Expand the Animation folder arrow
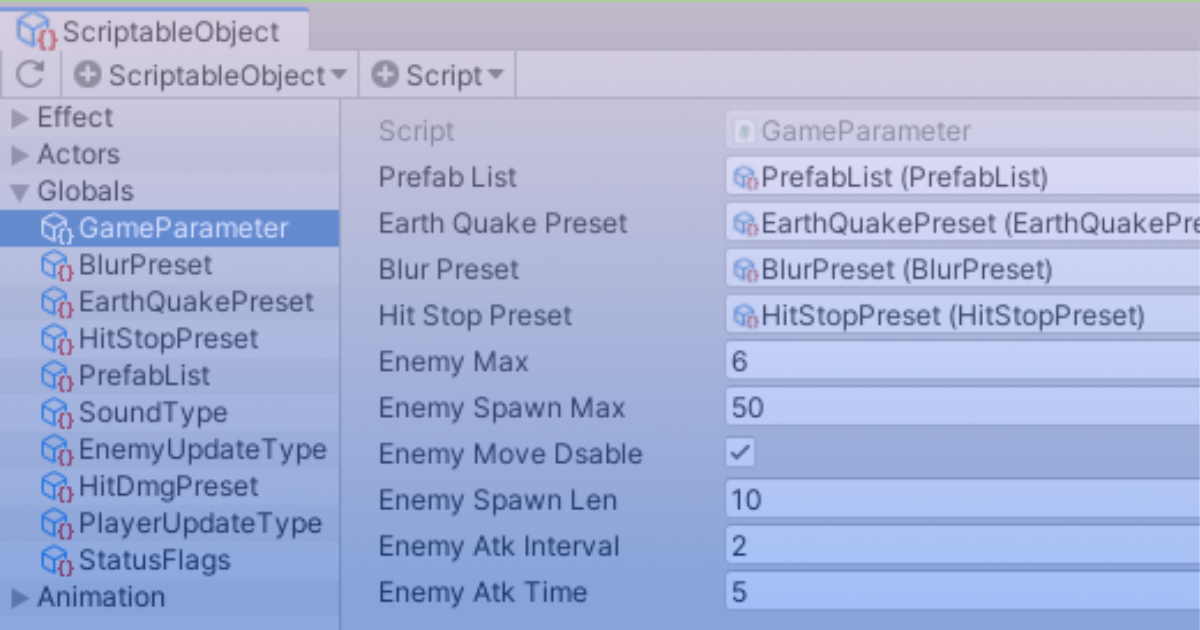1200x630 pixels. pyautogui.click(x=19, y=598)
